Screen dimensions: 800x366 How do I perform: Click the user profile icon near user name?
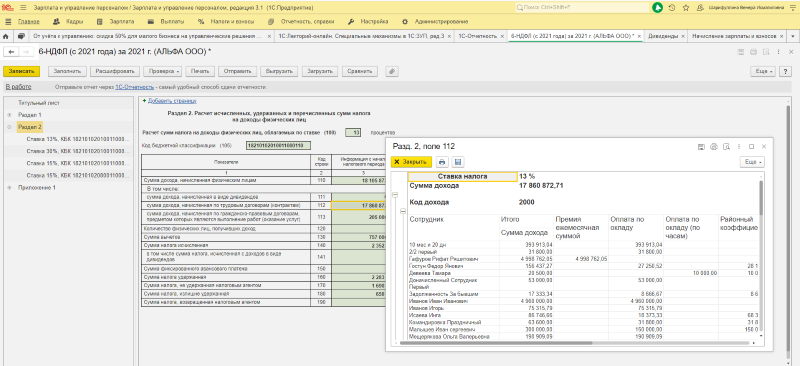pyautogui.click(x=700, y=8)
